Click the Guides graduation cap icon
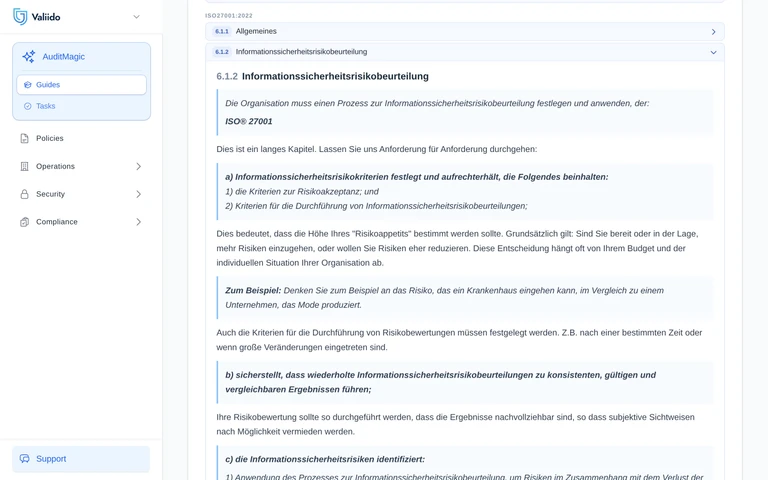Screen dimensions: 768x480 pos(27,85)
